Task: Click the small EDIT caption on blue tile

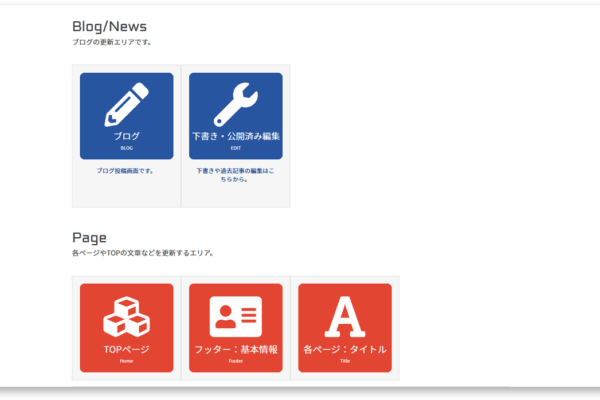Action: click(x=235, y=148)
